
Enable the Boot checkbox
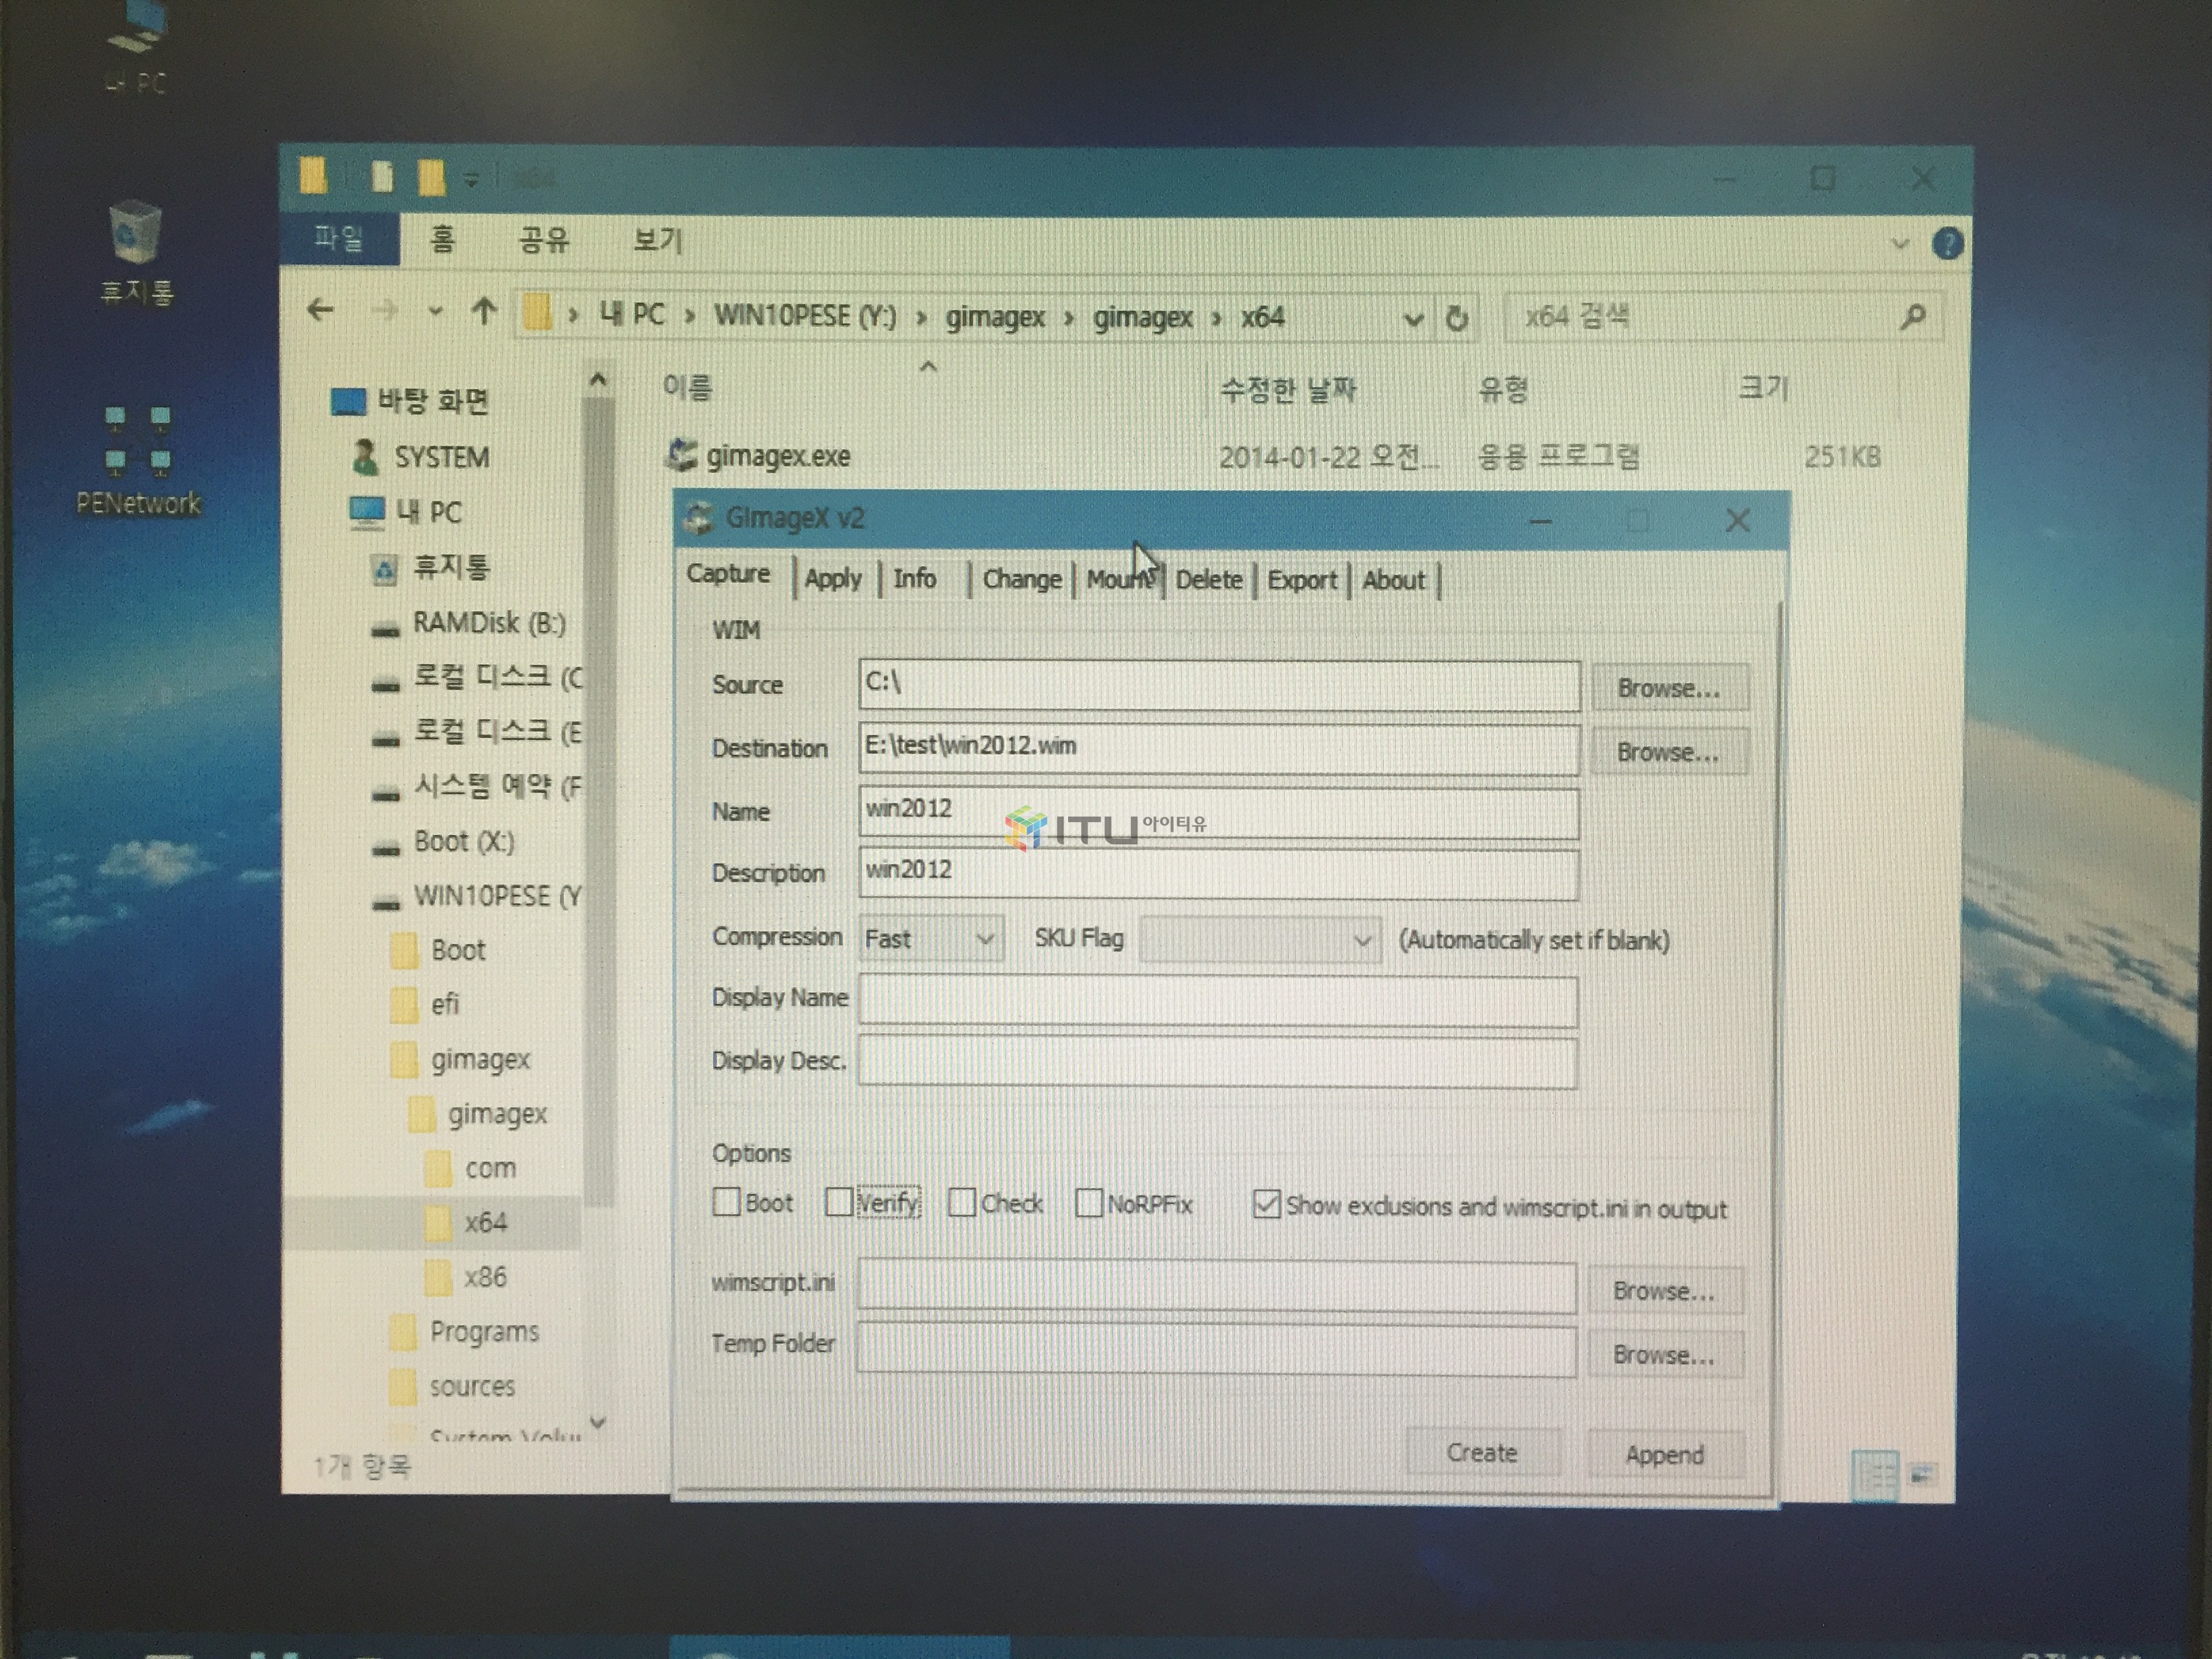[x=727, y=1201]
